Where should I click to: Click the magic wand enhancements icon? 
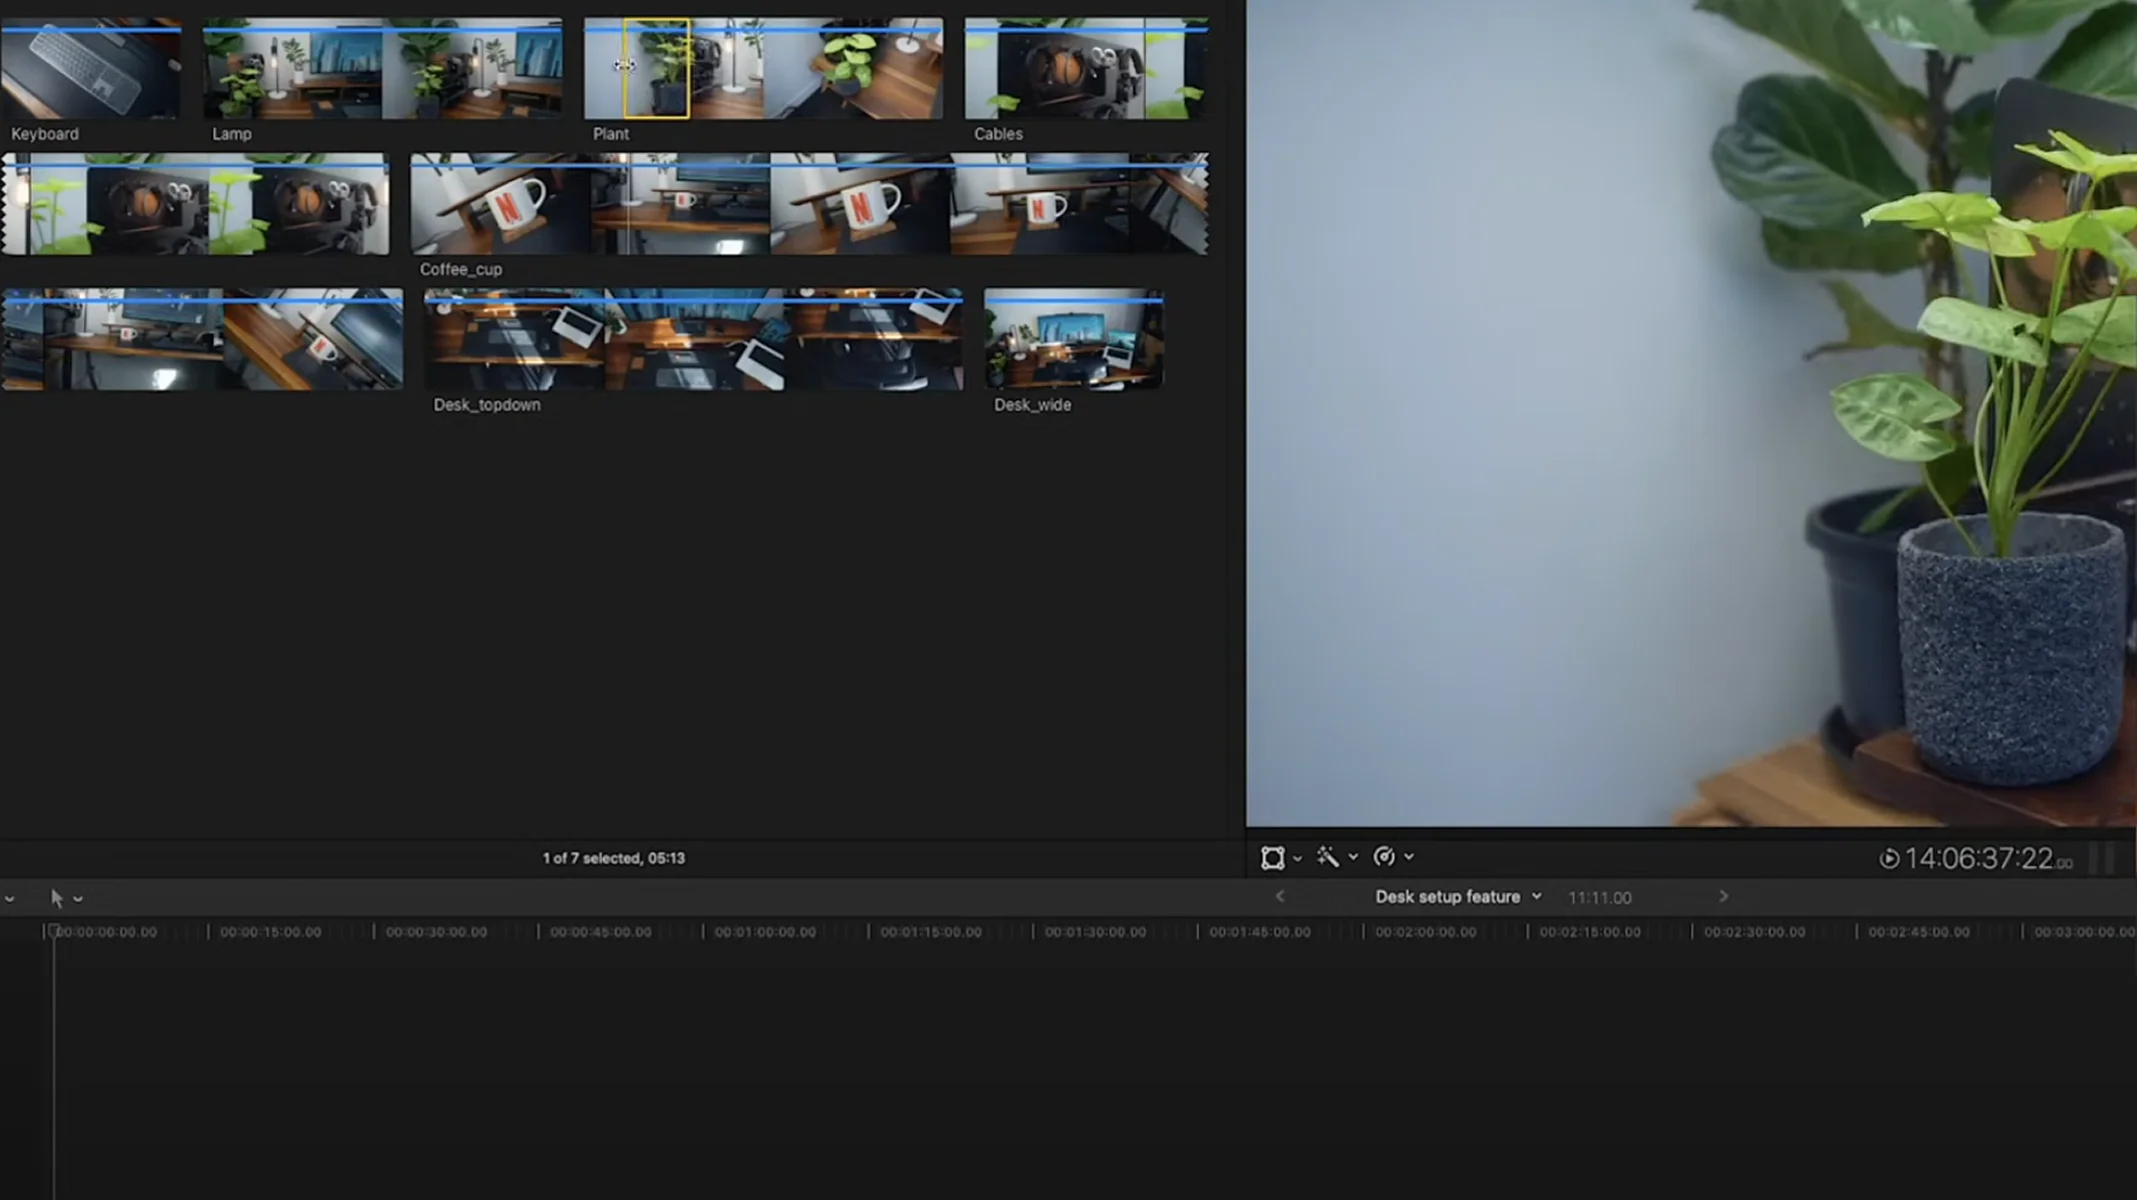click(1327, 857)
